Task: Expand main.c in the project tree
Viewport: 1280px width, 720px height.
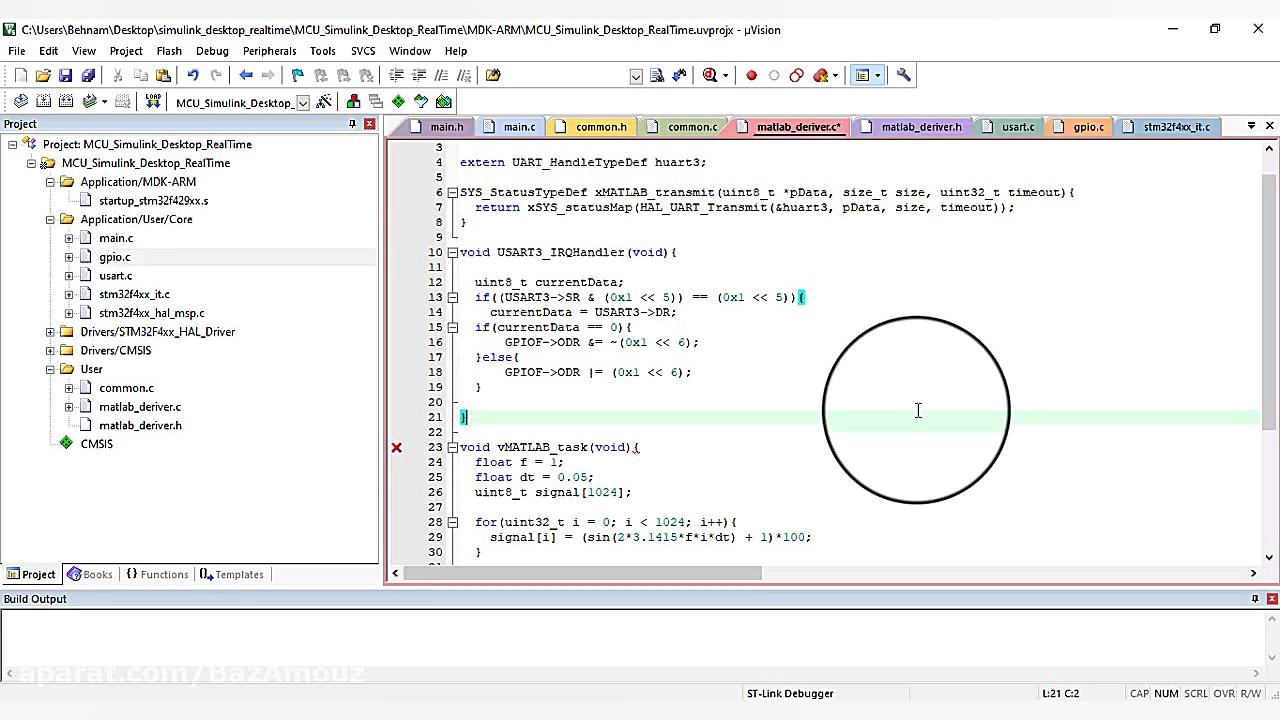Action: (69, 238)
